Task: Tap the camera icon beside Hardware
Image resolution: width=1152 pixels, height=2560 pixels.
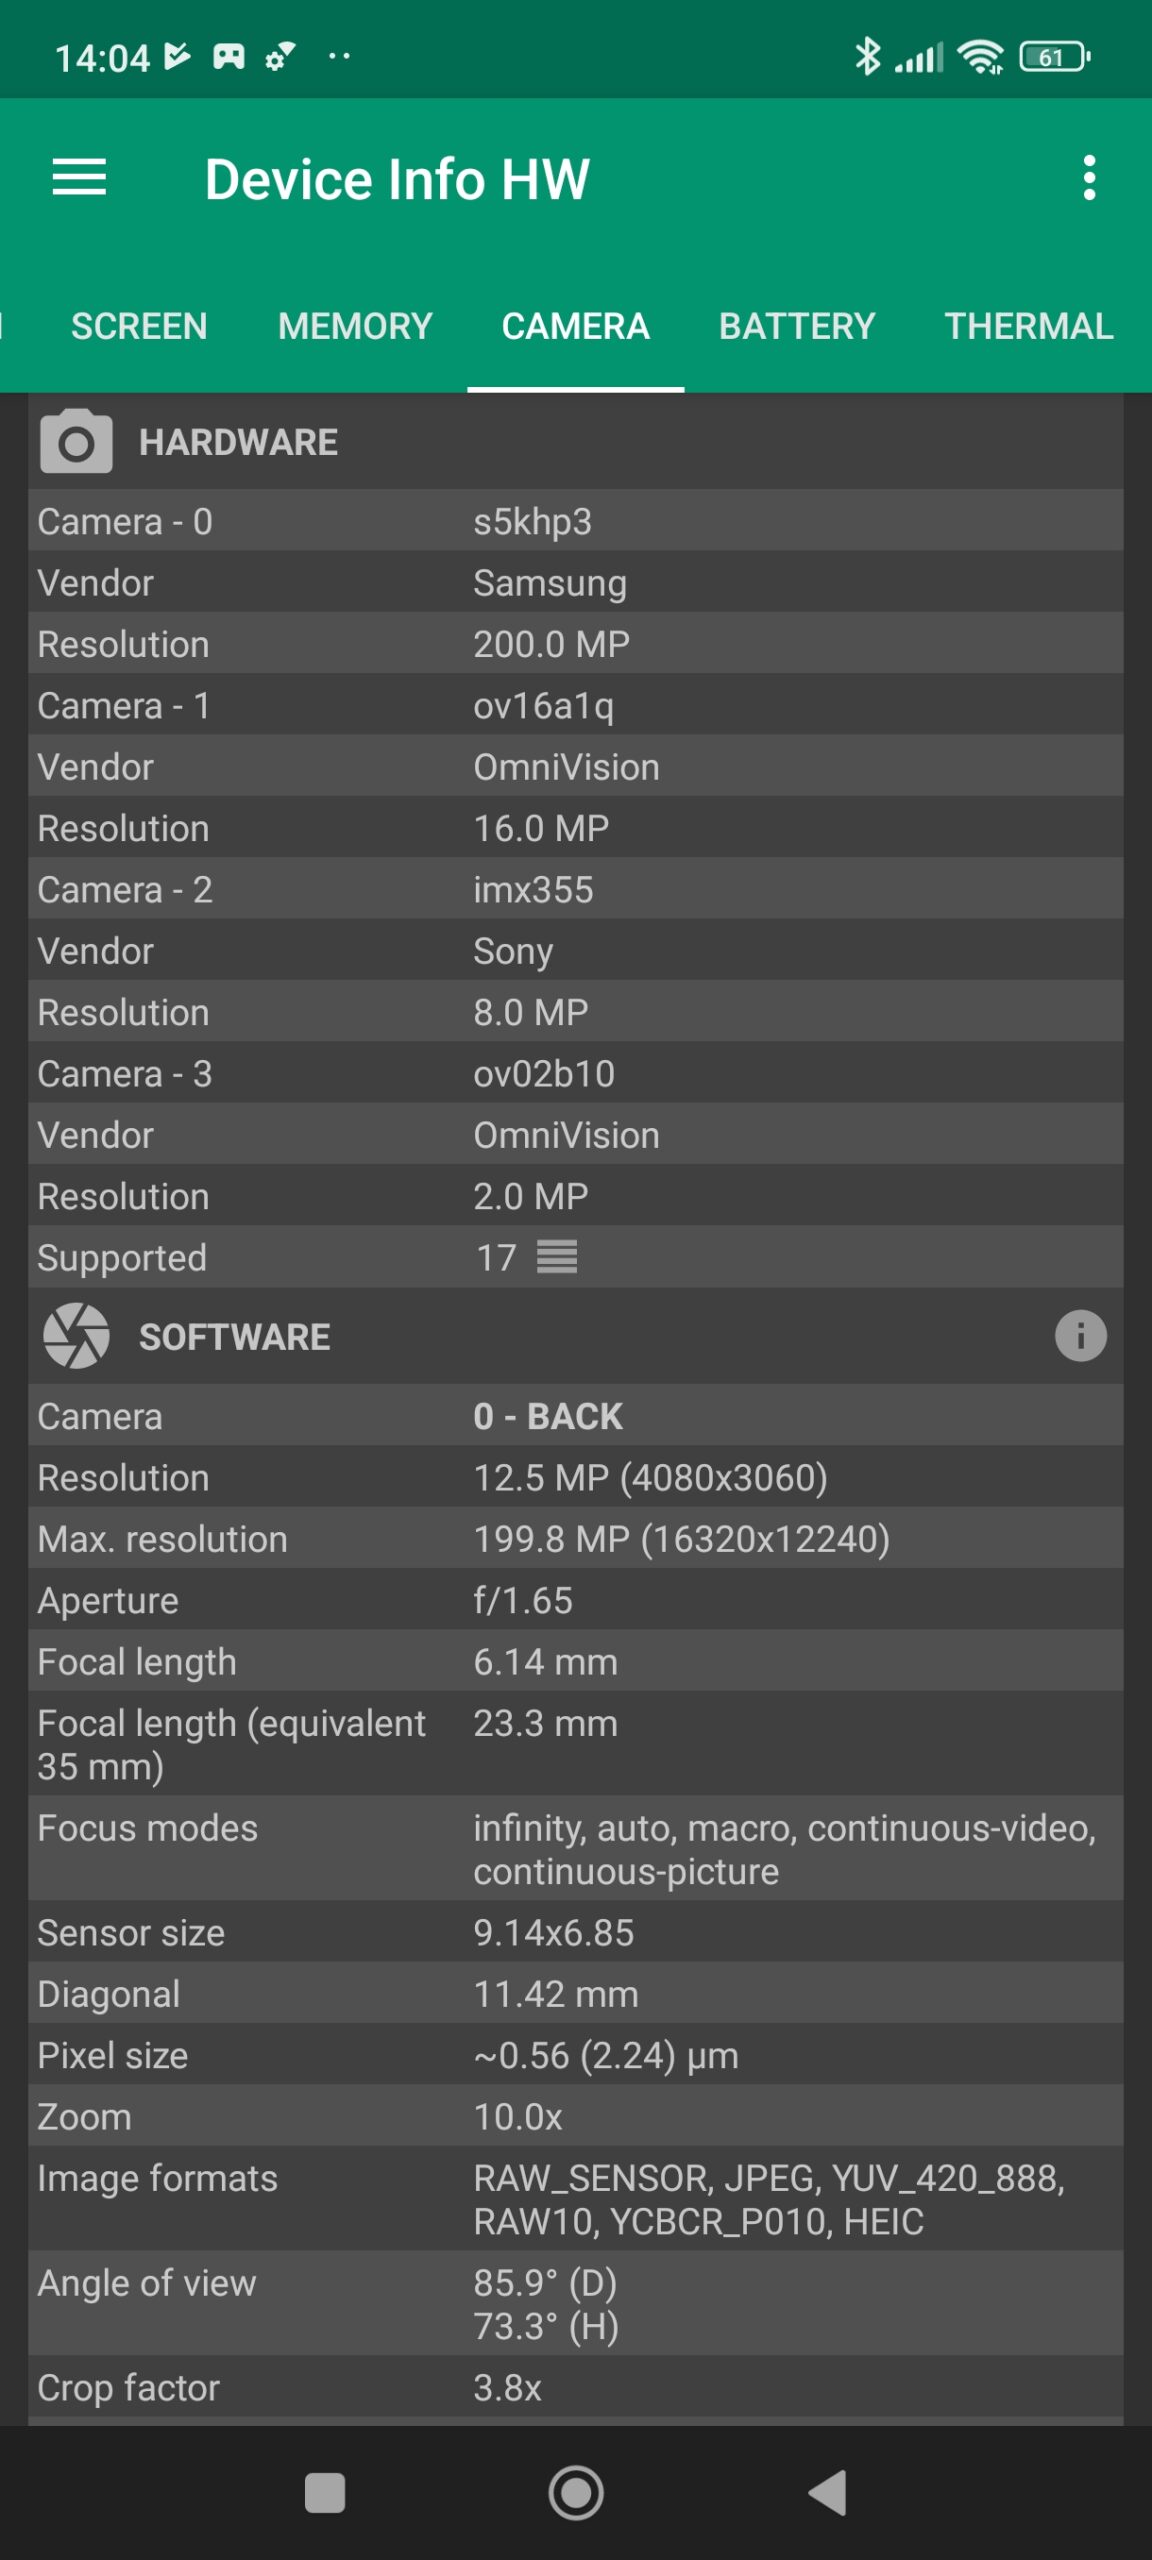Action: click(76, 441)
